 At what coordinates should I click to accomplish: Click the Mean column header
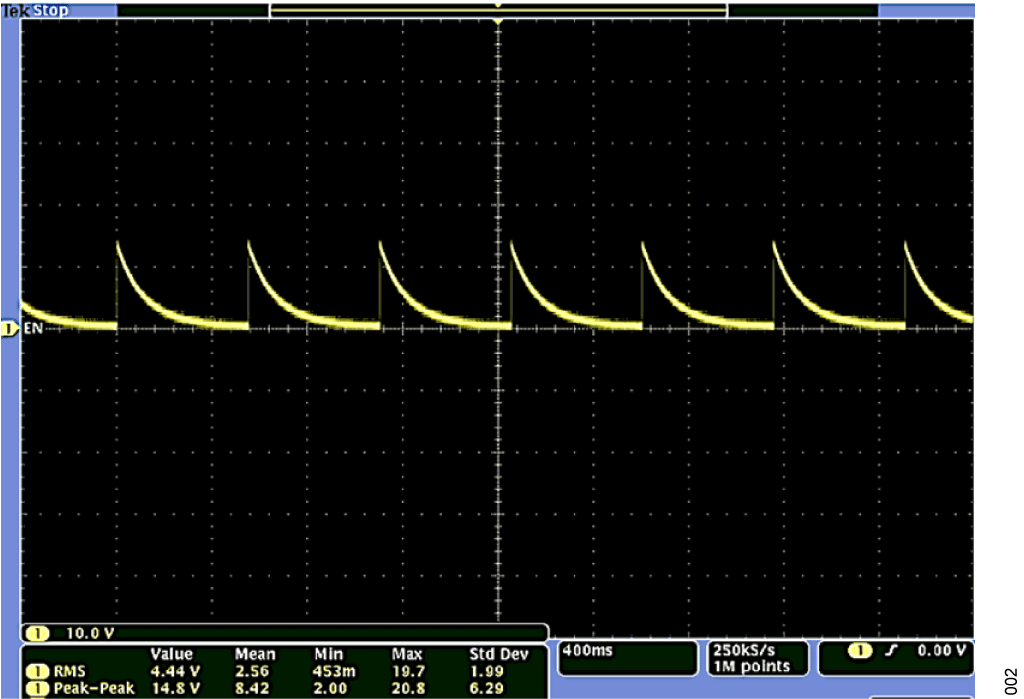(x=255, y=654)
